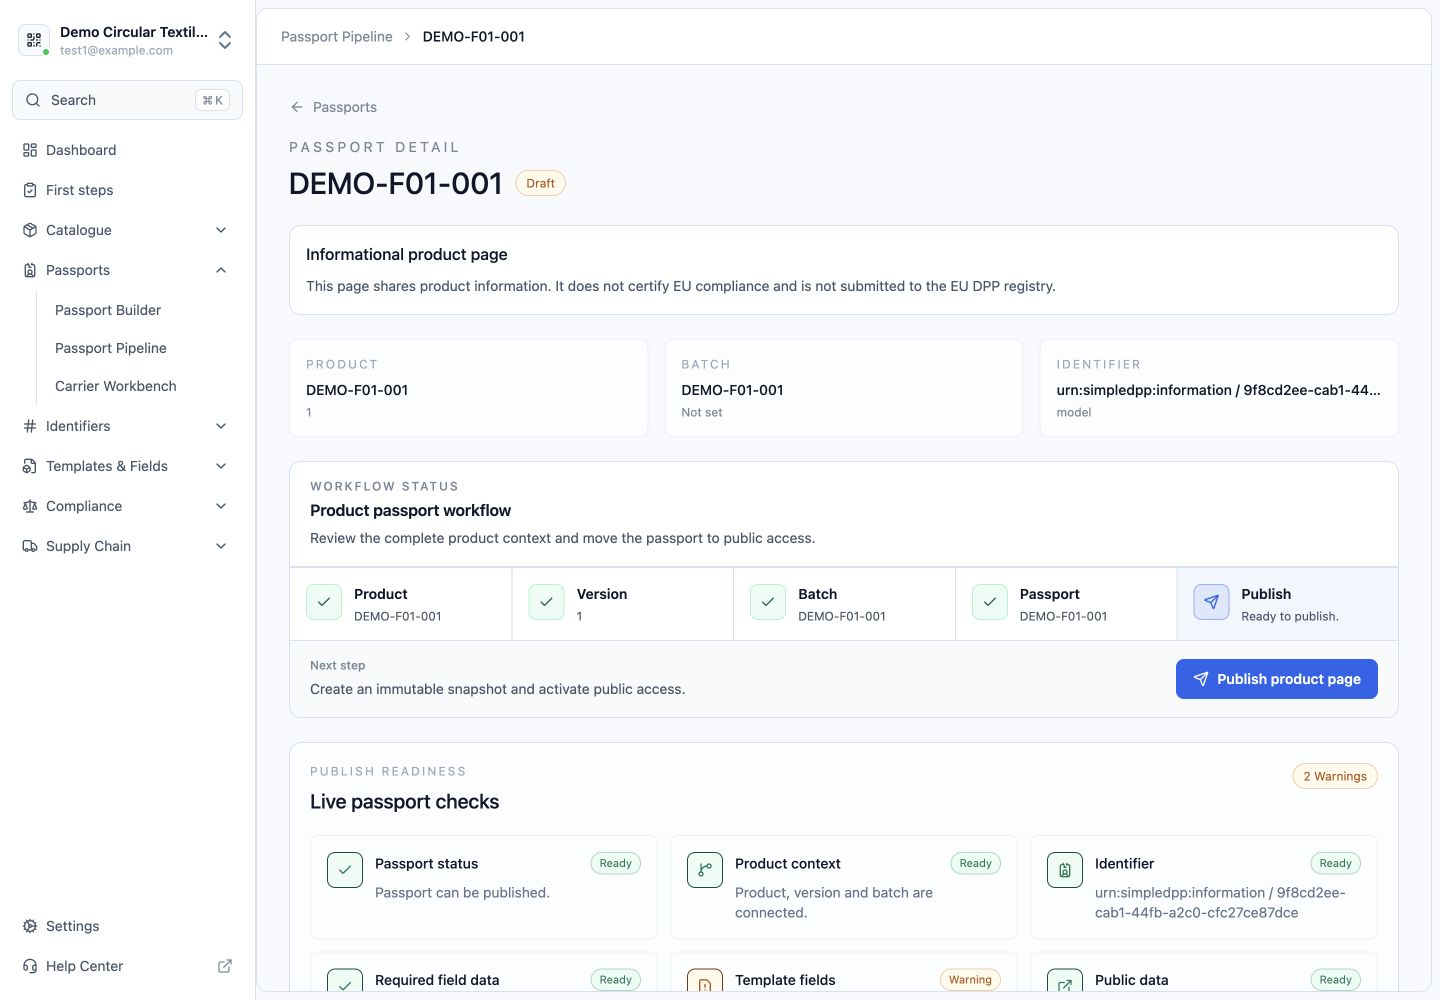Click the Help Center headset icon
Image resolution: width=1440 pixels, height=1000 pixels.
pos(30,966)
